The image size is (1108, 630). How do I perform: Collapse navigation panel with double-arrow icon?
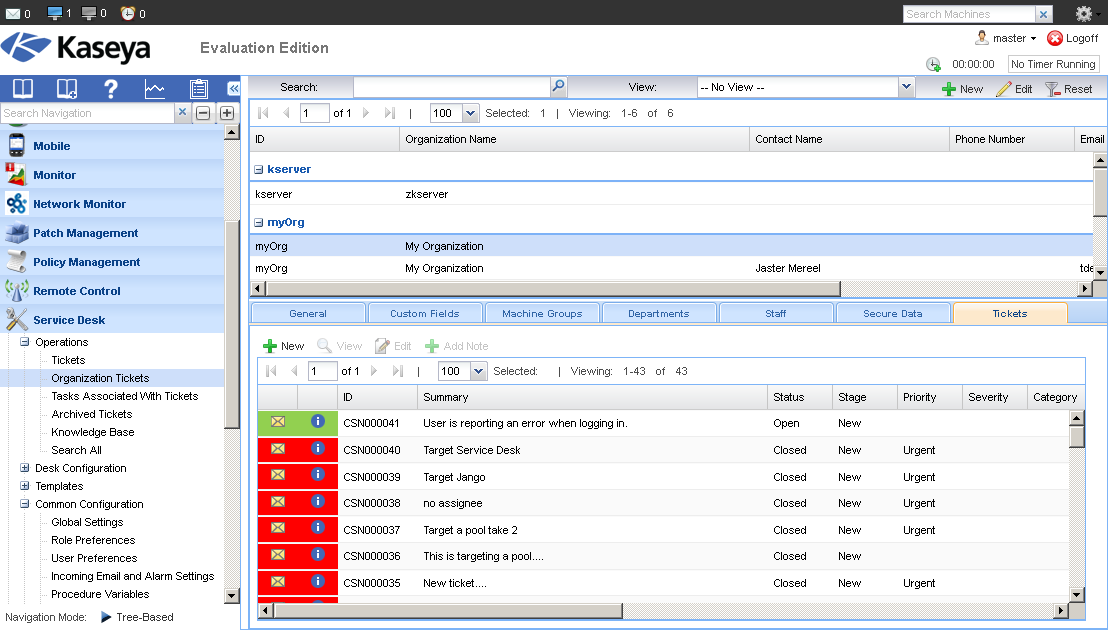(233, 88)
